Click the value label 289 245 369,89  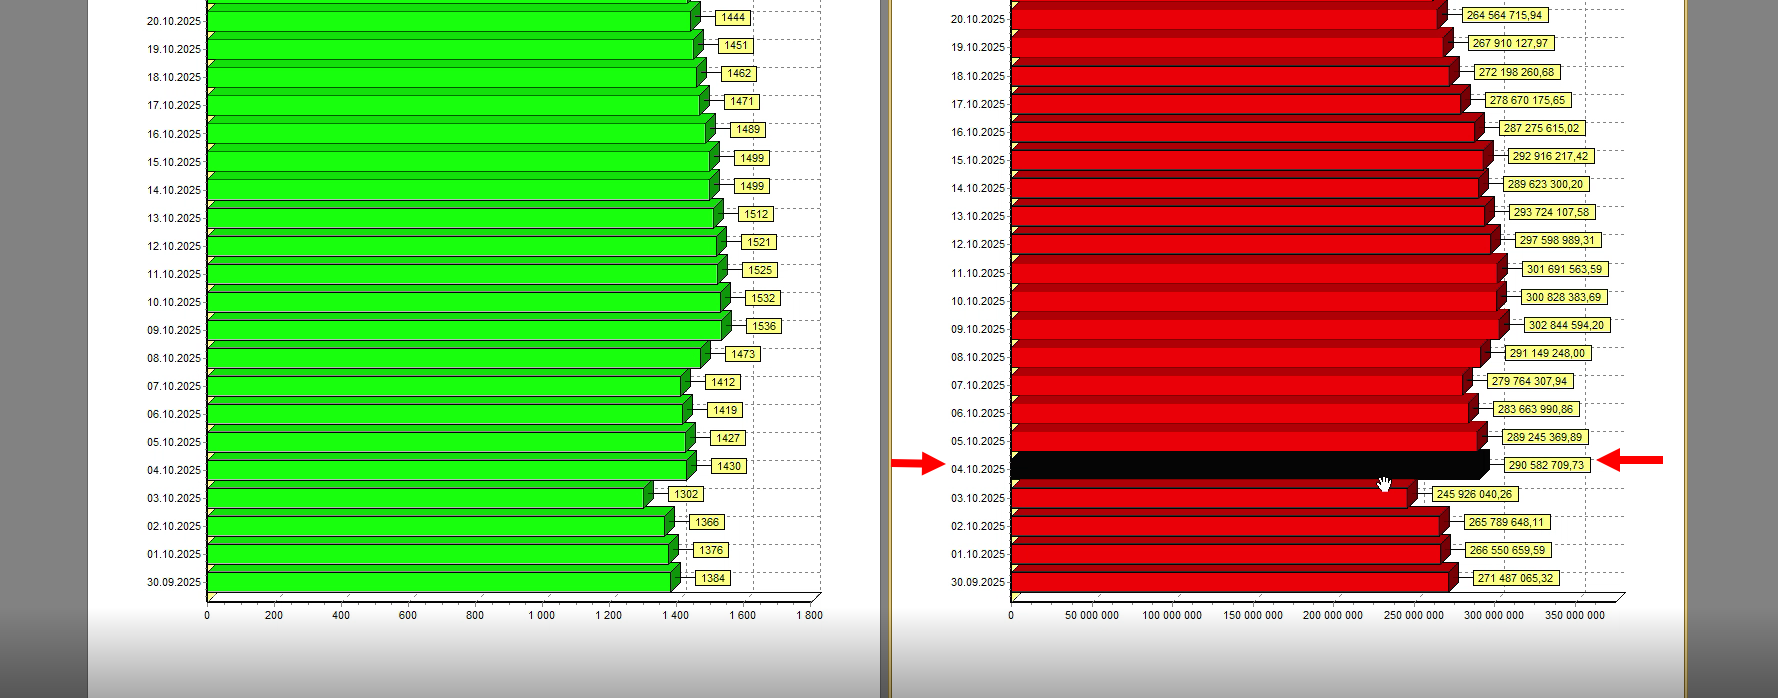click(1545, 437)
